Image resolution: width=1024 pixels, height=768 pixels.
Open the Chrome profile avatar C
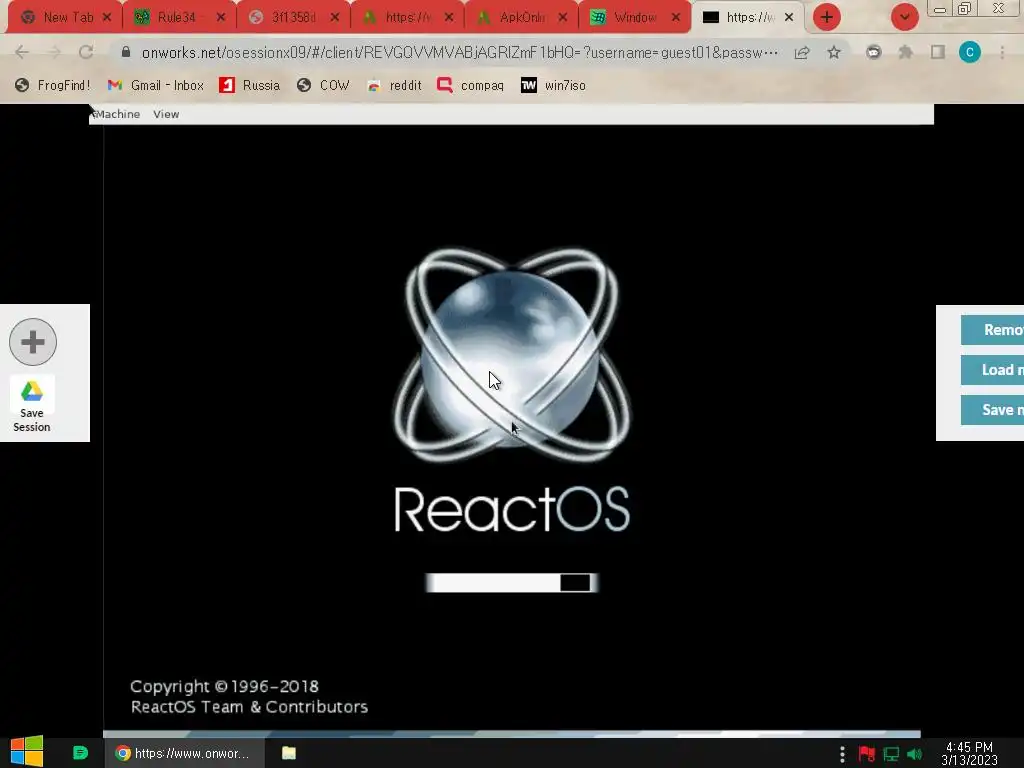(x=970, y=52)
